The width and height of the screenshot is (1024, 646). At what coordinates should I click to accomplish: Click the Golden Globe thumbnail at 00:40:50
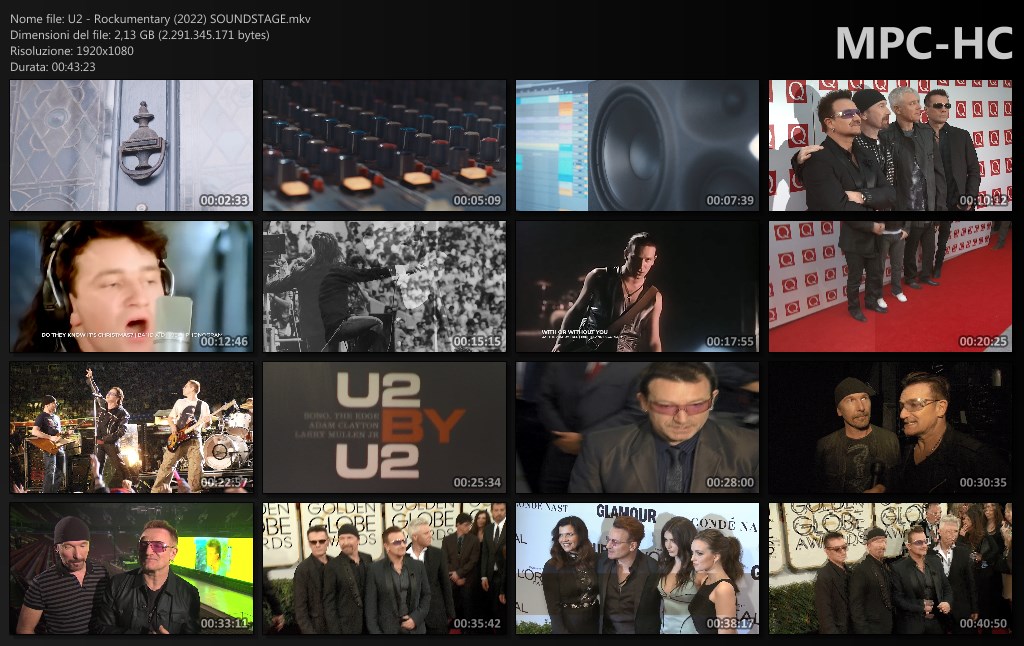(890, 569)
